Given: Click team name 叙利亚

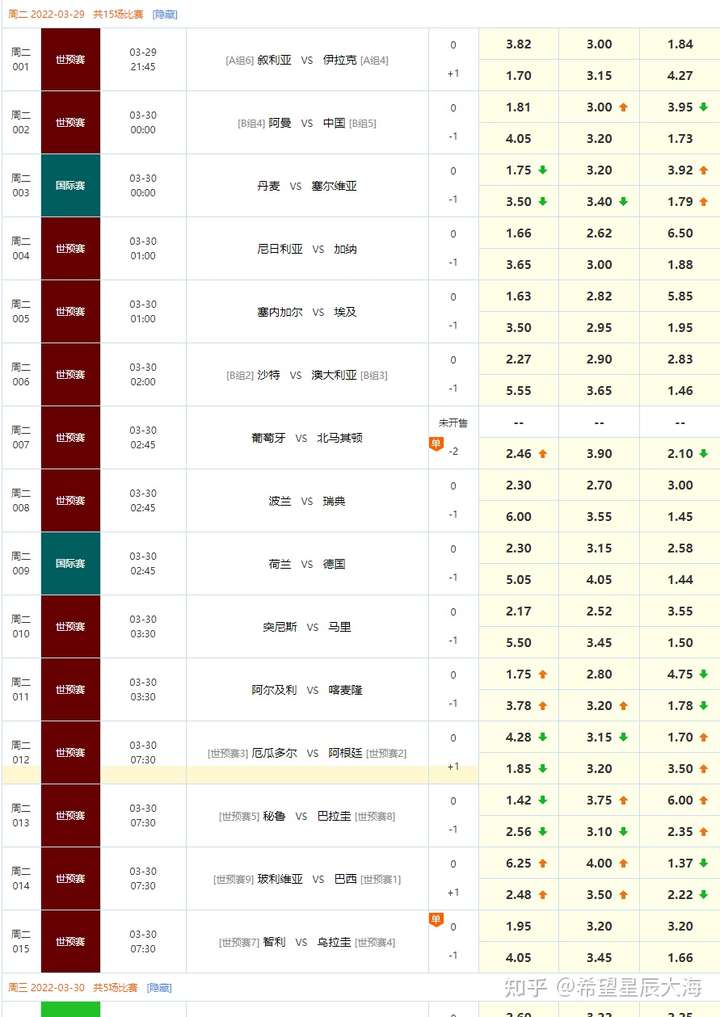Looking at the screenshot, I should [274, 60].
